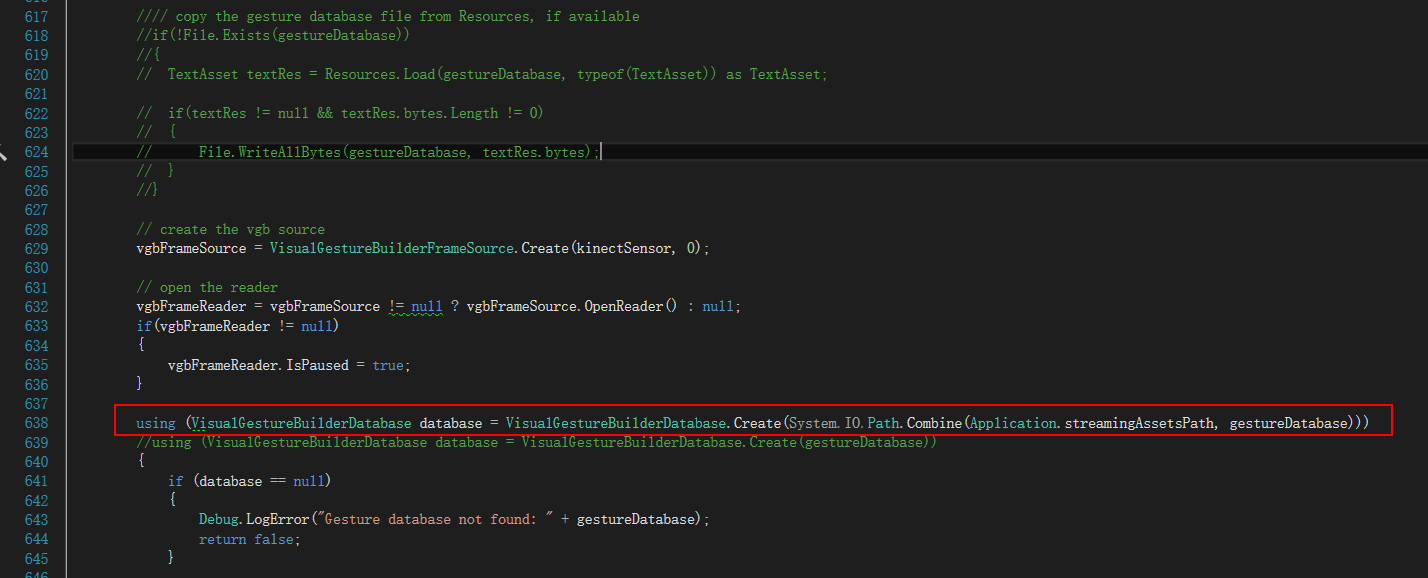Click File.WriteAllBytes in commented line 624
The height and width of the screenshot is (578, 1428).
(270, 151)
